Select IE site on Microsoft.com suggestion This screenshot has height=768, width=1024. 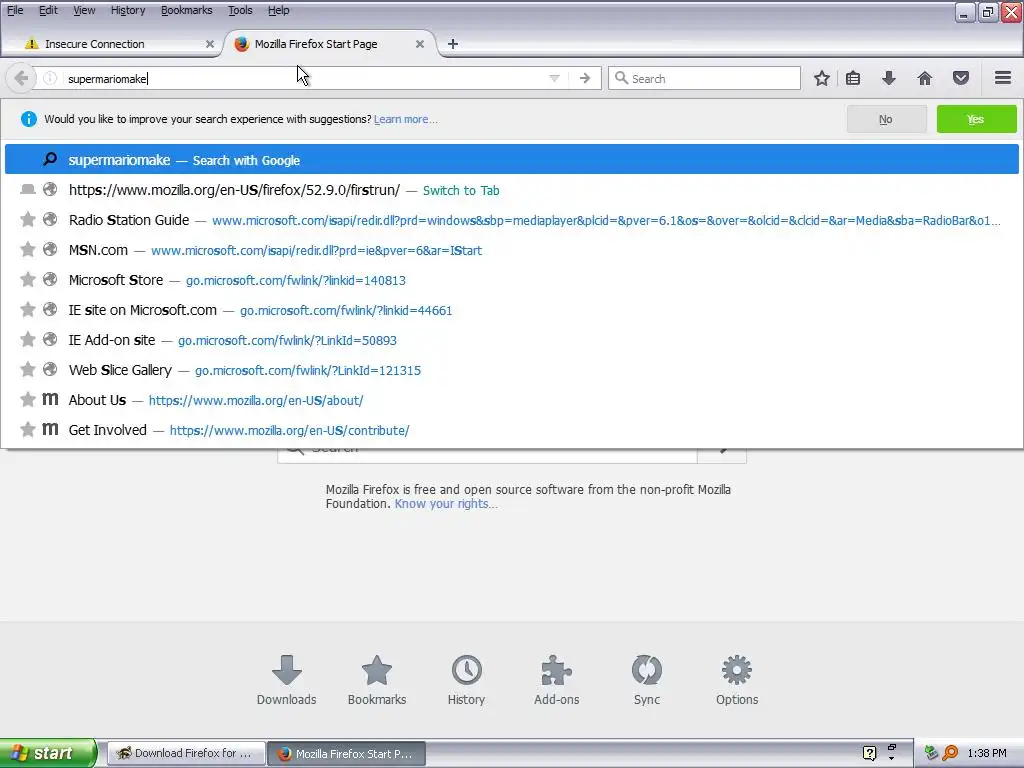tap(511, 310)
